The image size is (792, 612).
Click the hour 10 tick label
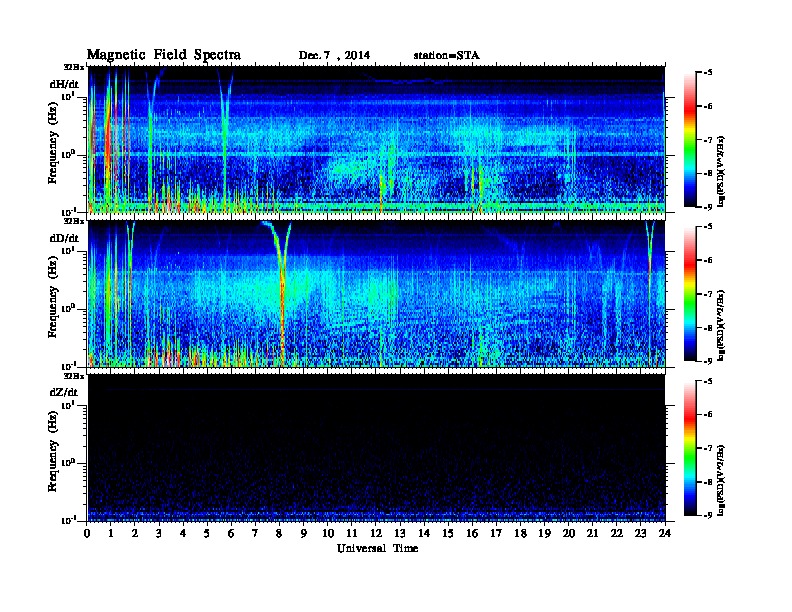coord(328,533)
